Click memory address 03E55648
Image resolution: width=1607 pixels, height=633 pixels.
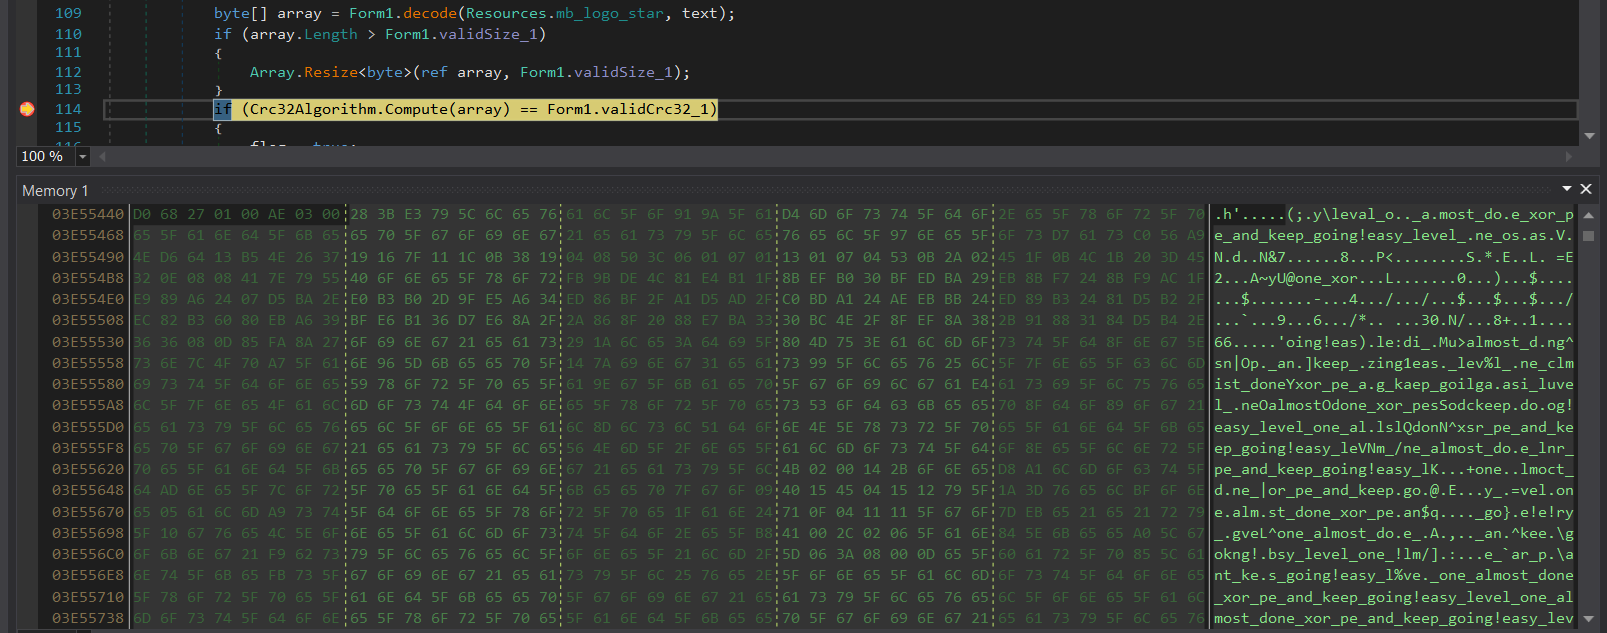coord(88,490)
